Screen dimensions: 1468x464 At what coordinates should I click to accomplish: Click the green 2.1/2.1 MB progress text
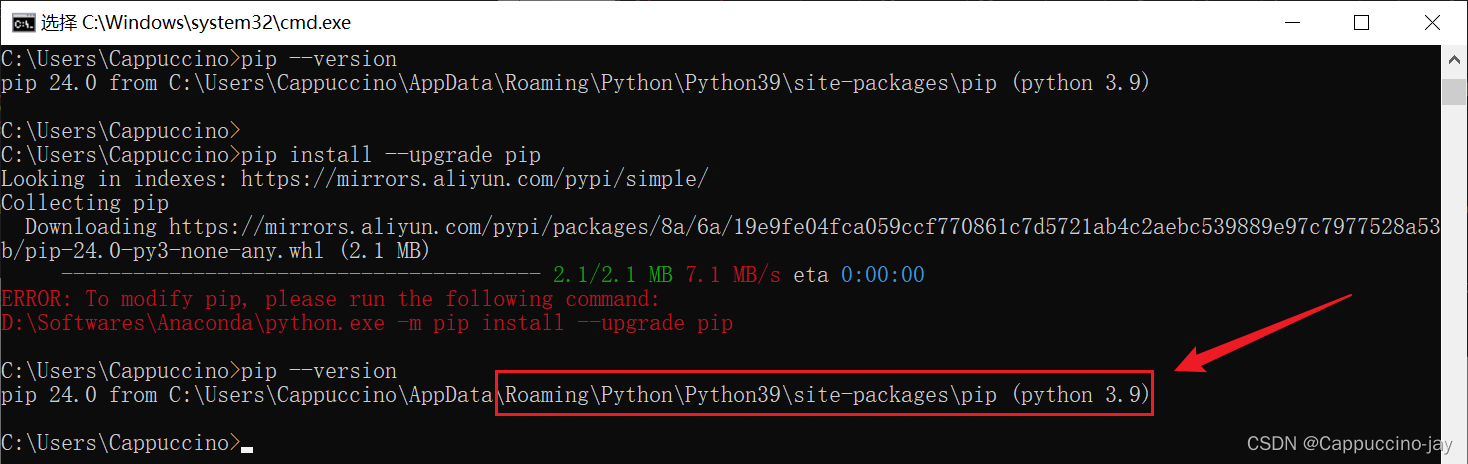[612, 274]
